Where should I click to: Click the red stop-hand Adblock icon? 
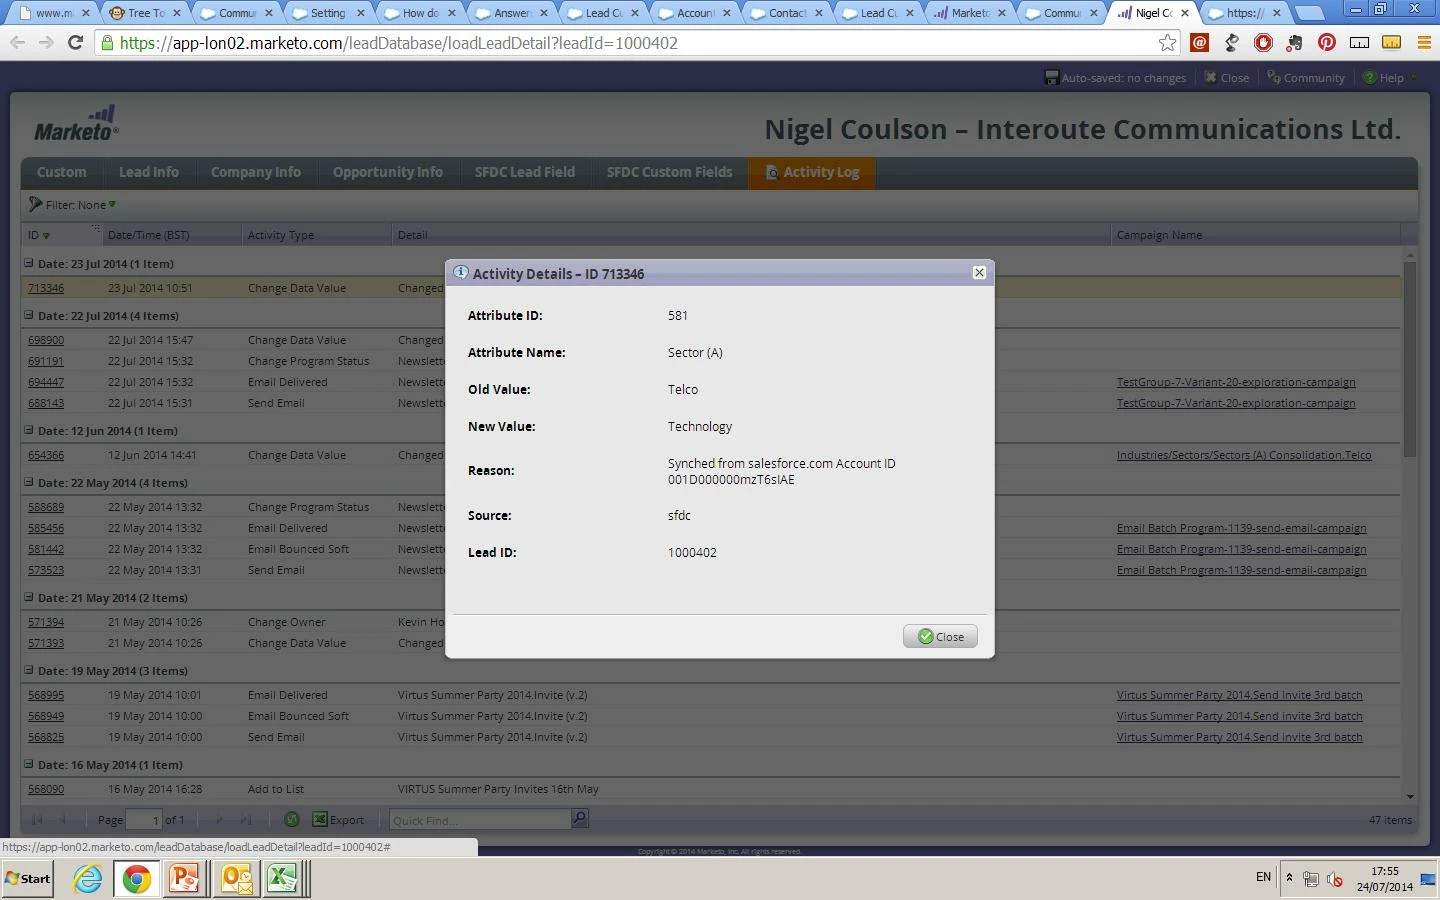coord(1263,42)
